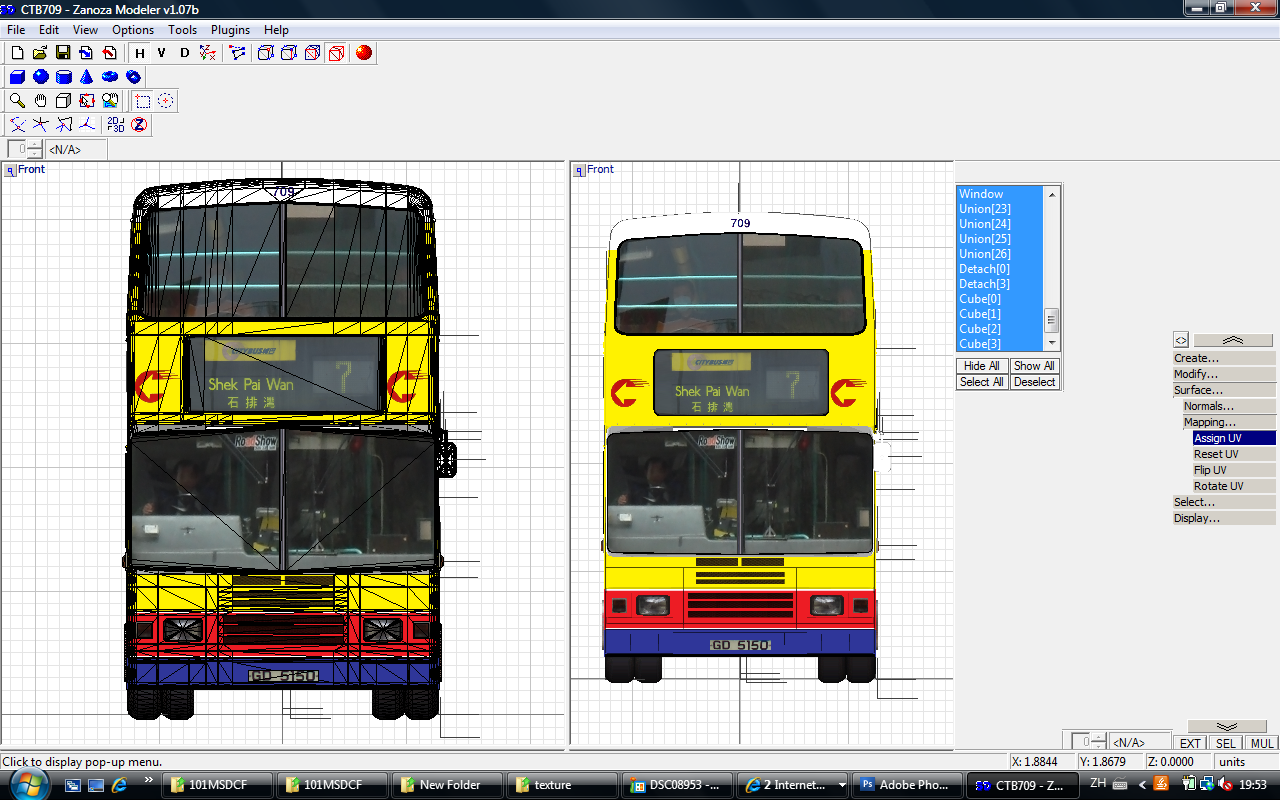Screen dimensions: 1280x800
Task: Click the third snap polygon icon
Action: point(63,125)
